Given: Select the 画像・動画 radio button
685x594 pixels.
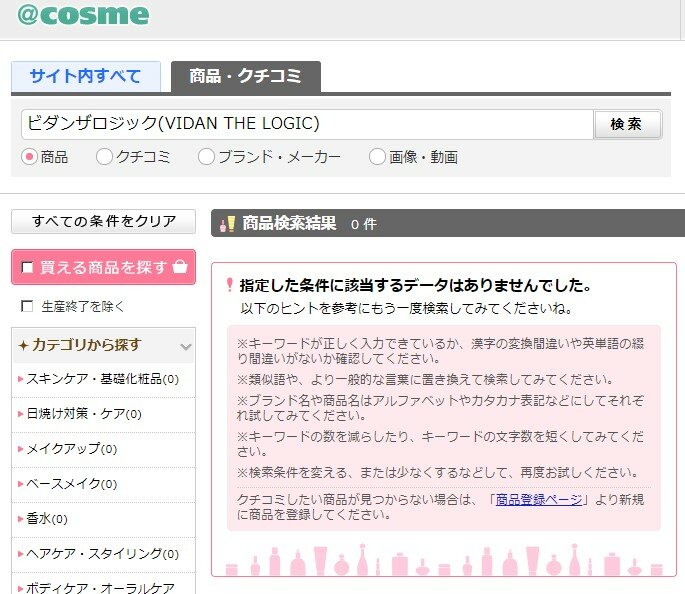Looking at the screenshot, I should pos(377,157).
